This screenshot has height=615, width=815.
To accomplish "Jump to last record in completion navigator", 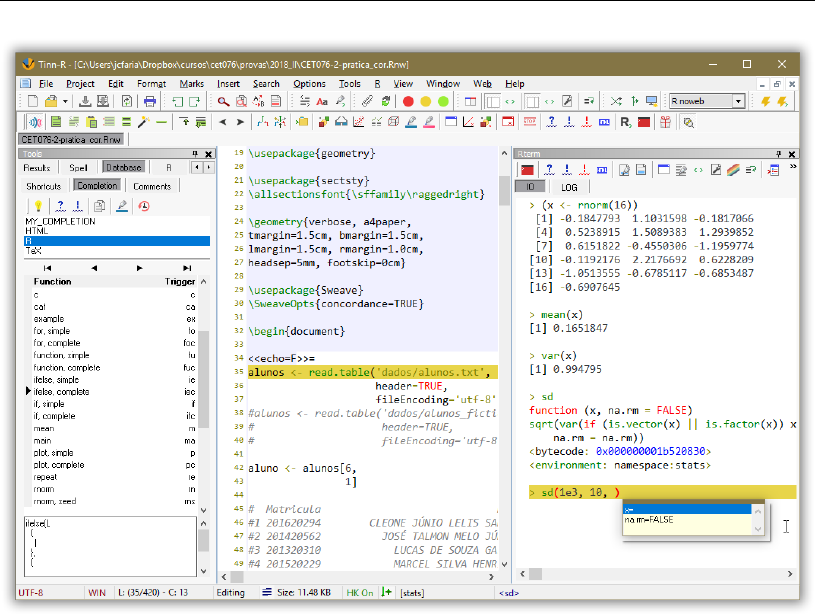I will pyautogui.click(x=186, y=267).
